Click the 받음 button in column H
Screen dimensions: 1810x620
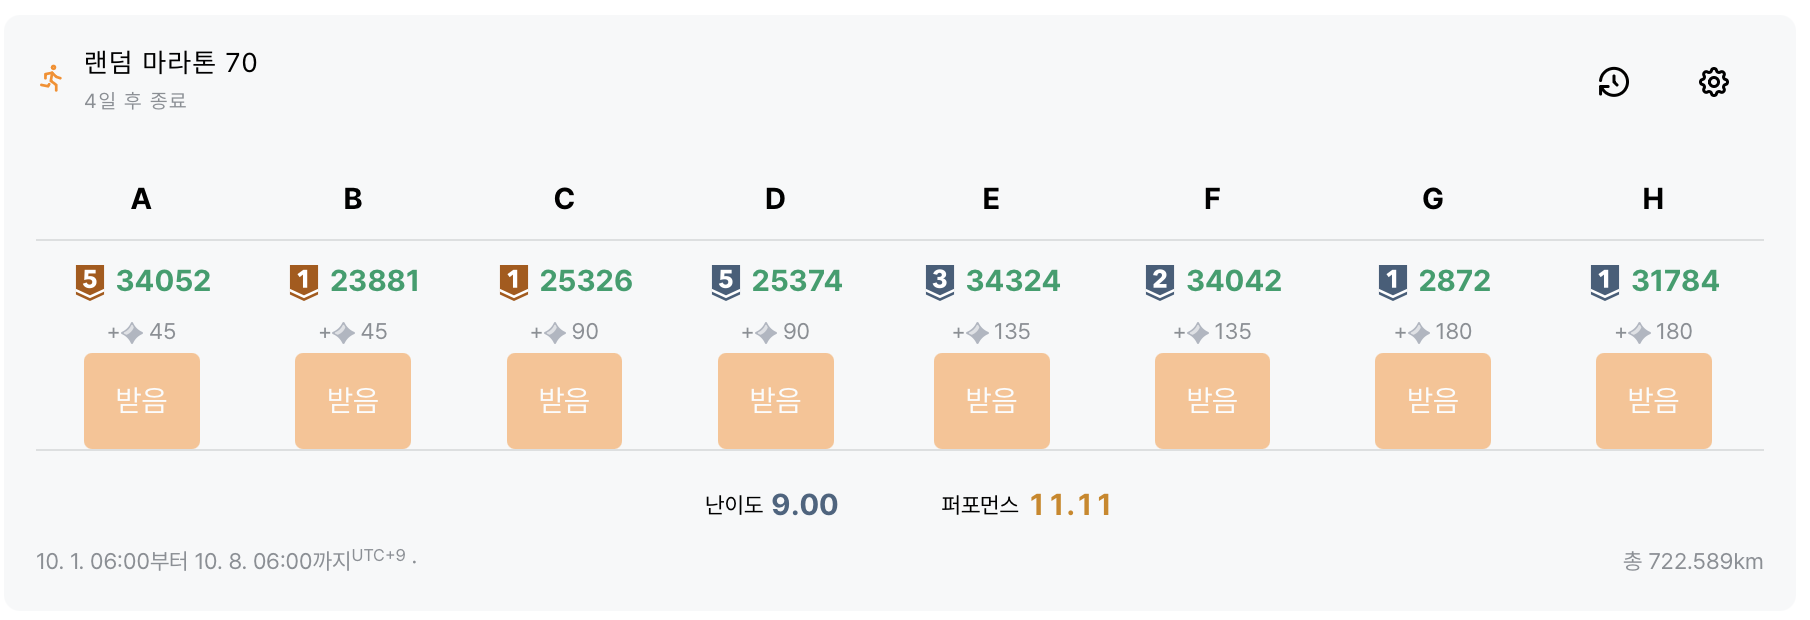coord(1652,399)
